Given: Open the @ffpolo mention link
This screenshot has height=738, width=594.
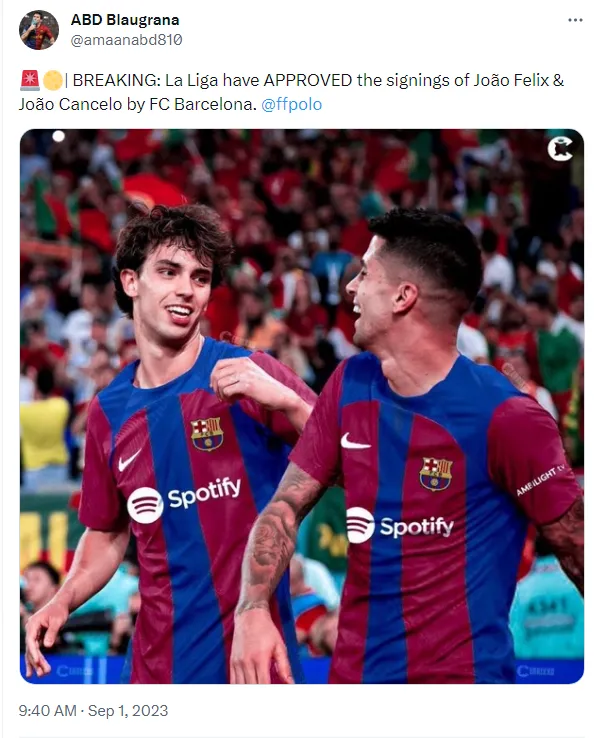Looking at the screenshot, I should [291, 104].
